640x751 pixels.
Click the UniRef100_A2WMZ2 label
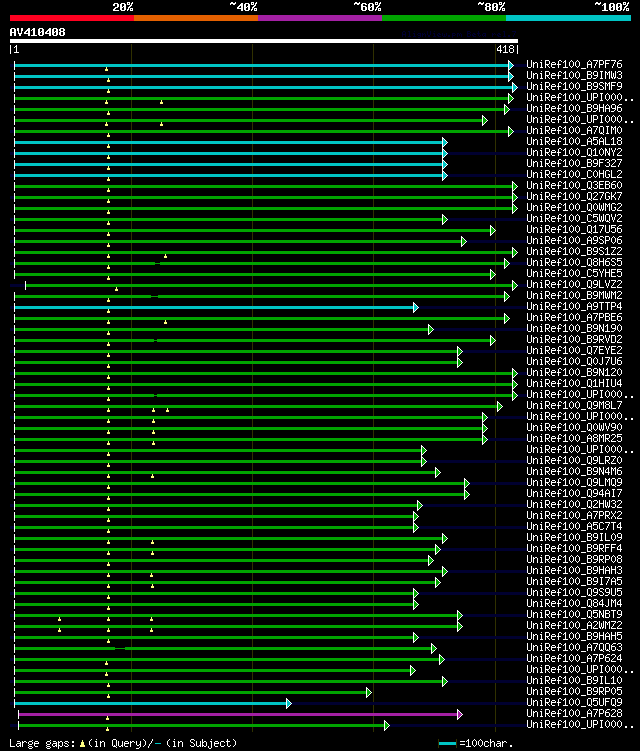[574, 626]
